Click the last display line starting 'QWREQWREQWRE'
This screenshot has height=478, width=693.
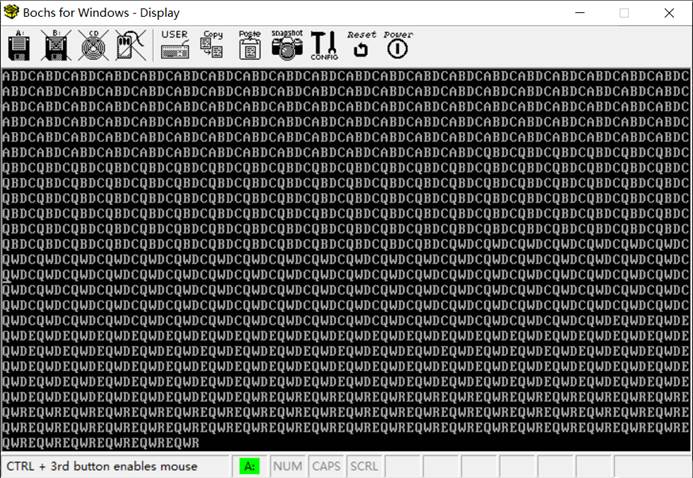point(101,443)
